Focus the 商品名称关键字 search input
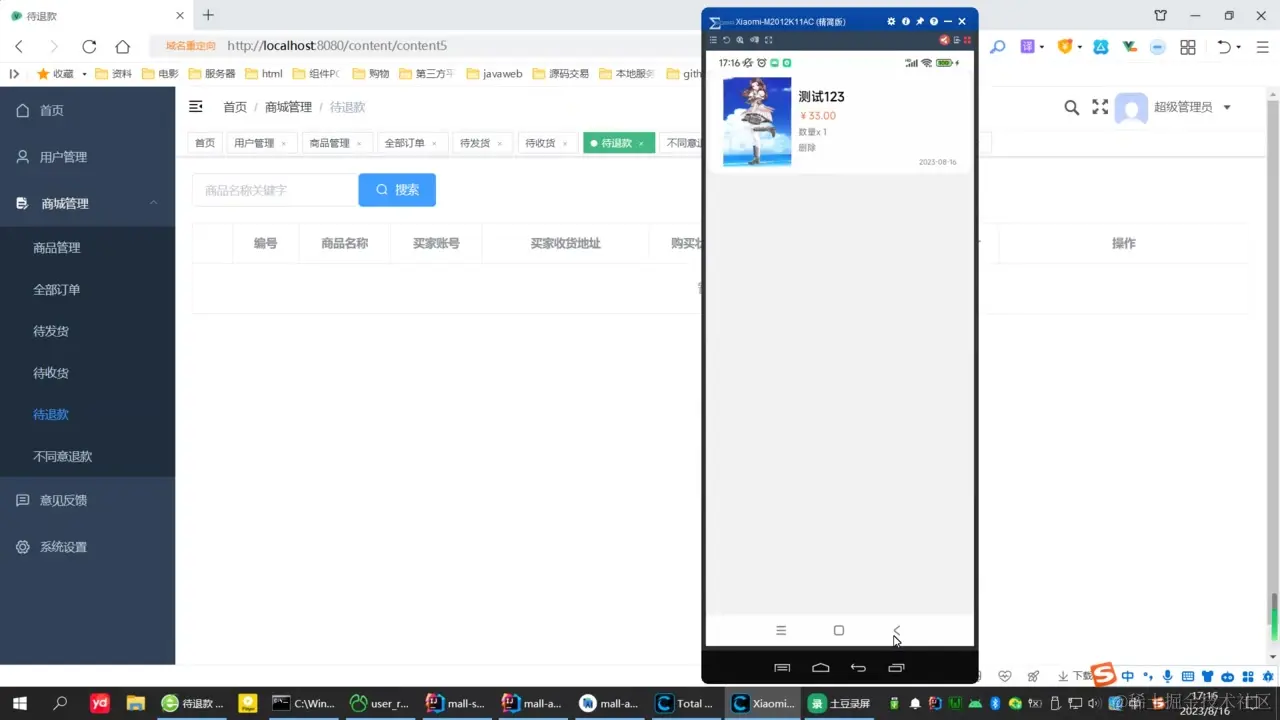This screenshot has width=1280, height=720. pyautogui.click(x=275, y=190)
